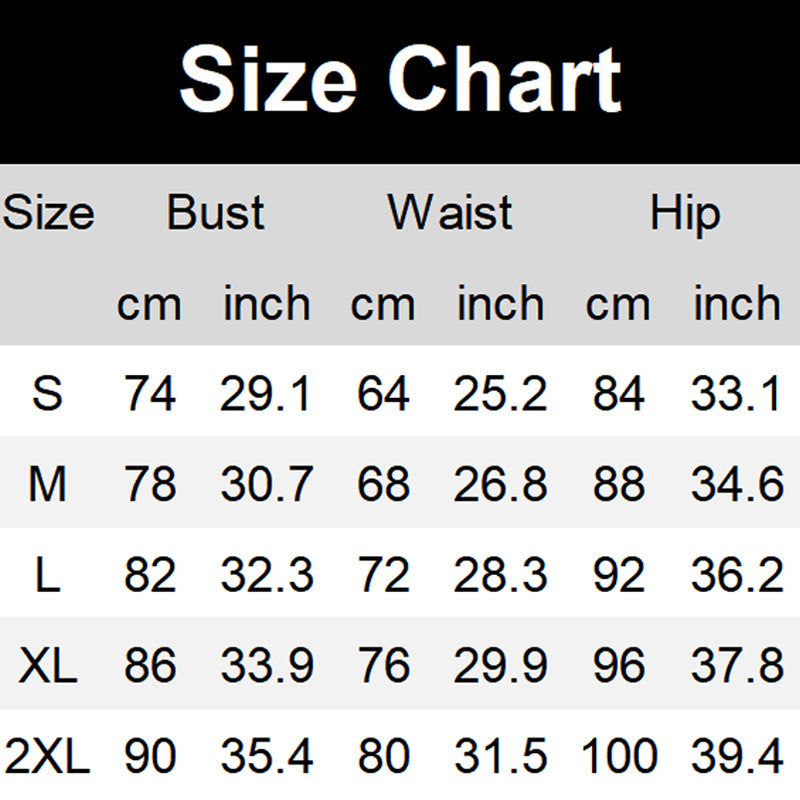Image resolution: width=800 pixels, height=800 pixels.
Task: Select the 39.4 inch hip value
Action: click(736, 757)
